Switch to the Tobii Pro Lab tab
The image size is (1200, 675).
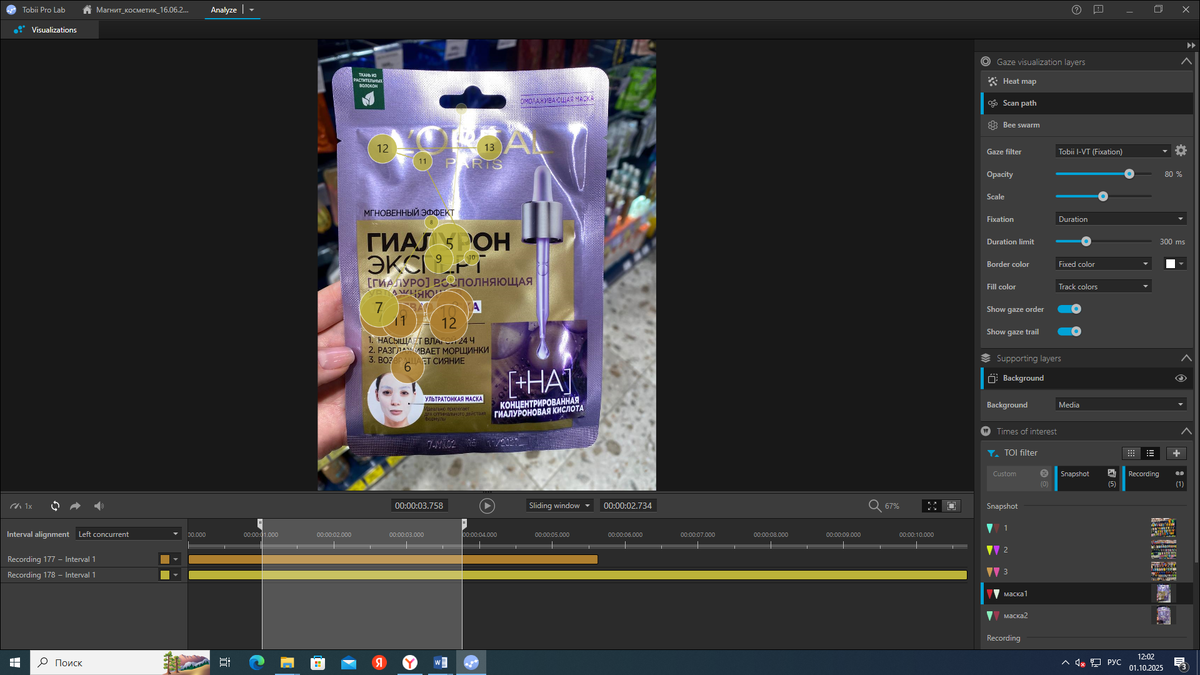click(36, 10)
